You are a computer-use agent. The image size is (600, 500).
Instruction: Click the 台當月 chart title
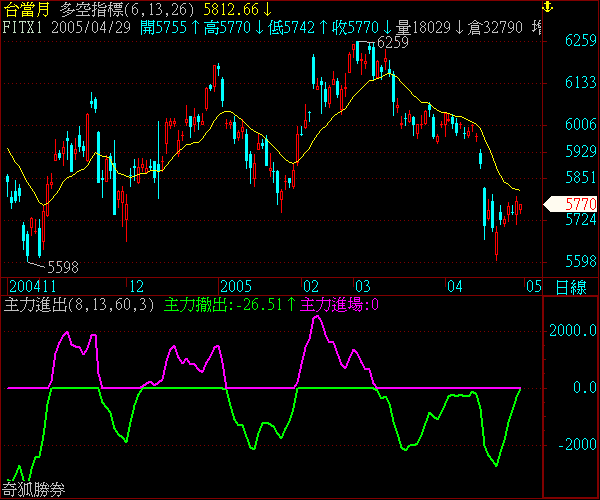point(26,9)
